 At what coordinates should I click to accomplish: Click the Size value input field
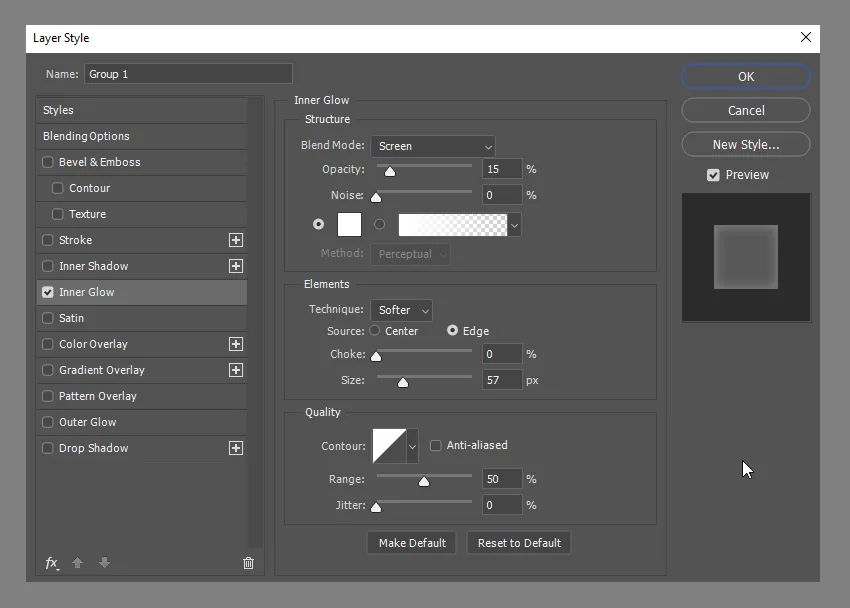[501, 380]
